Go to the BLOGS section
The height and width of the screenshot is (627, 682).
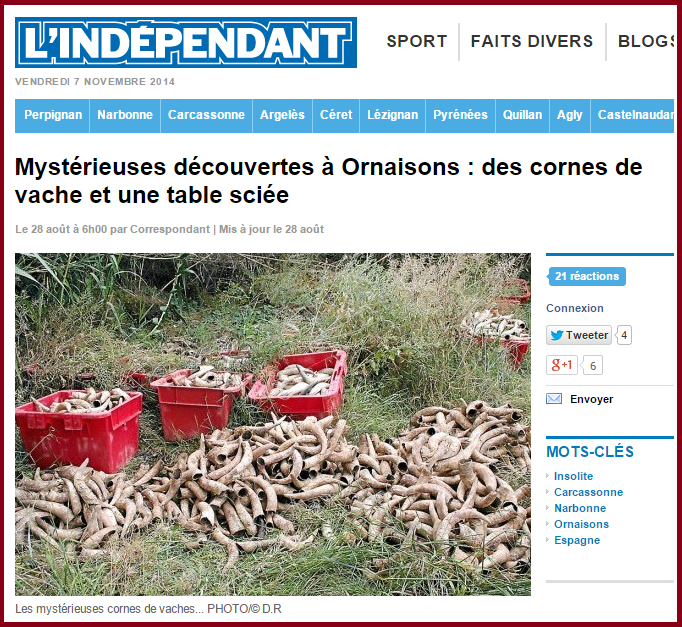pyautogui.click(x=645, y=41)
